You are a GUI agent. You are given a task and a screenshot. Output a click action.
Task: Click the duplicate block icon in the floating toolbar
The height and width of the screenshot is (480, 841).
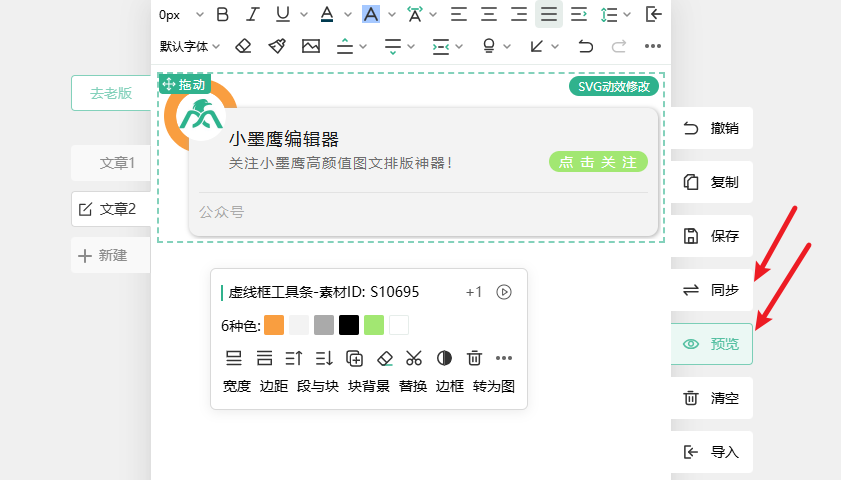pos(354,358)
